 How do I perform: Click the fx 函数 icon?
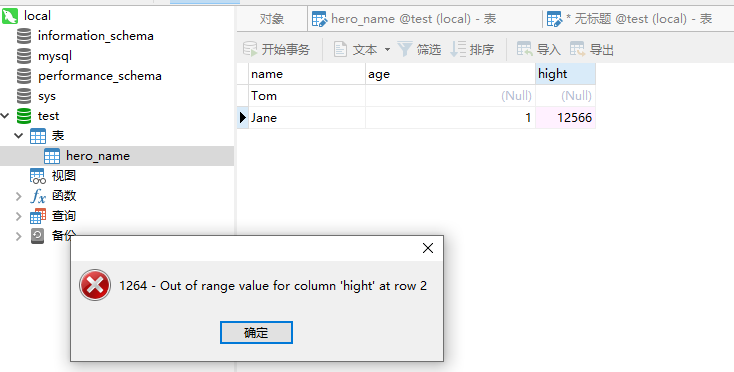pos(38,196)
